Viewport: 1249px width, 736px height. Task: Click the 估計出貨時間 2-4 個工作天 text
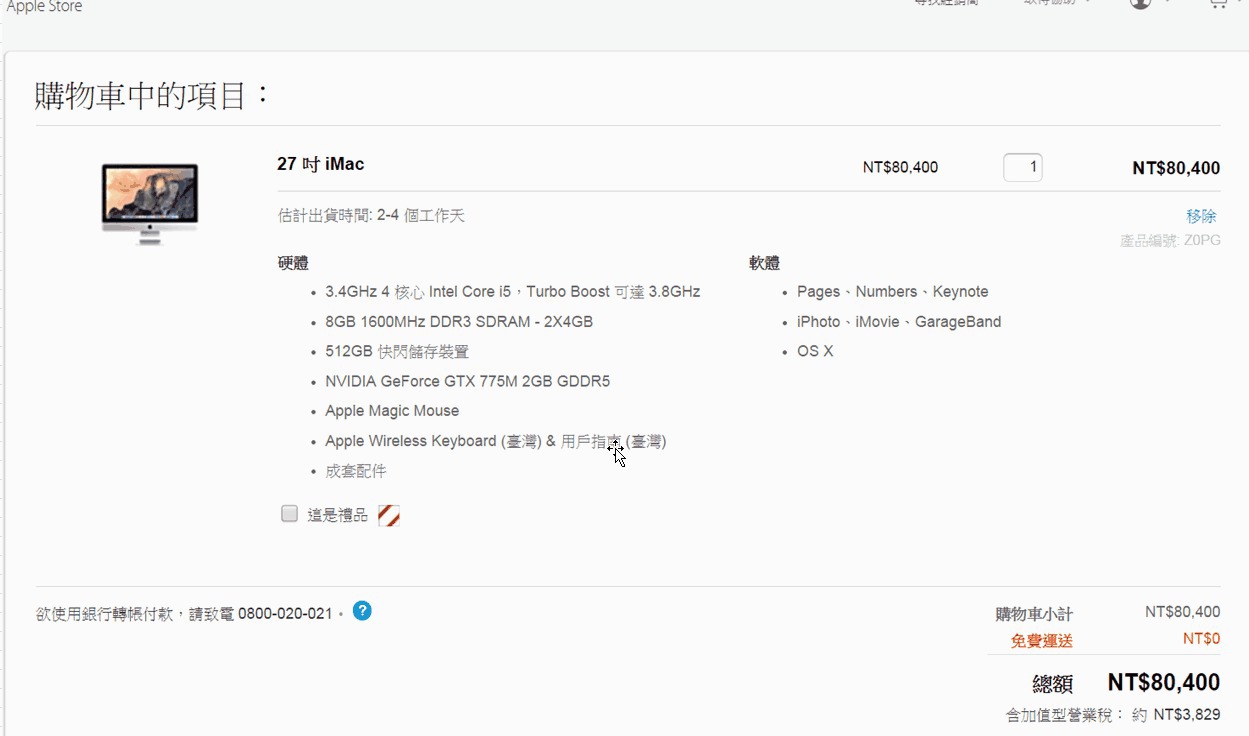pos(371,216)
